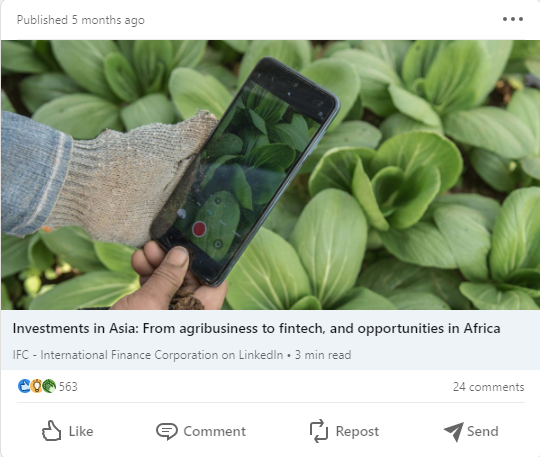Click the Published 5 months ago text
This screenshot has height=457, width=540.
81,20
